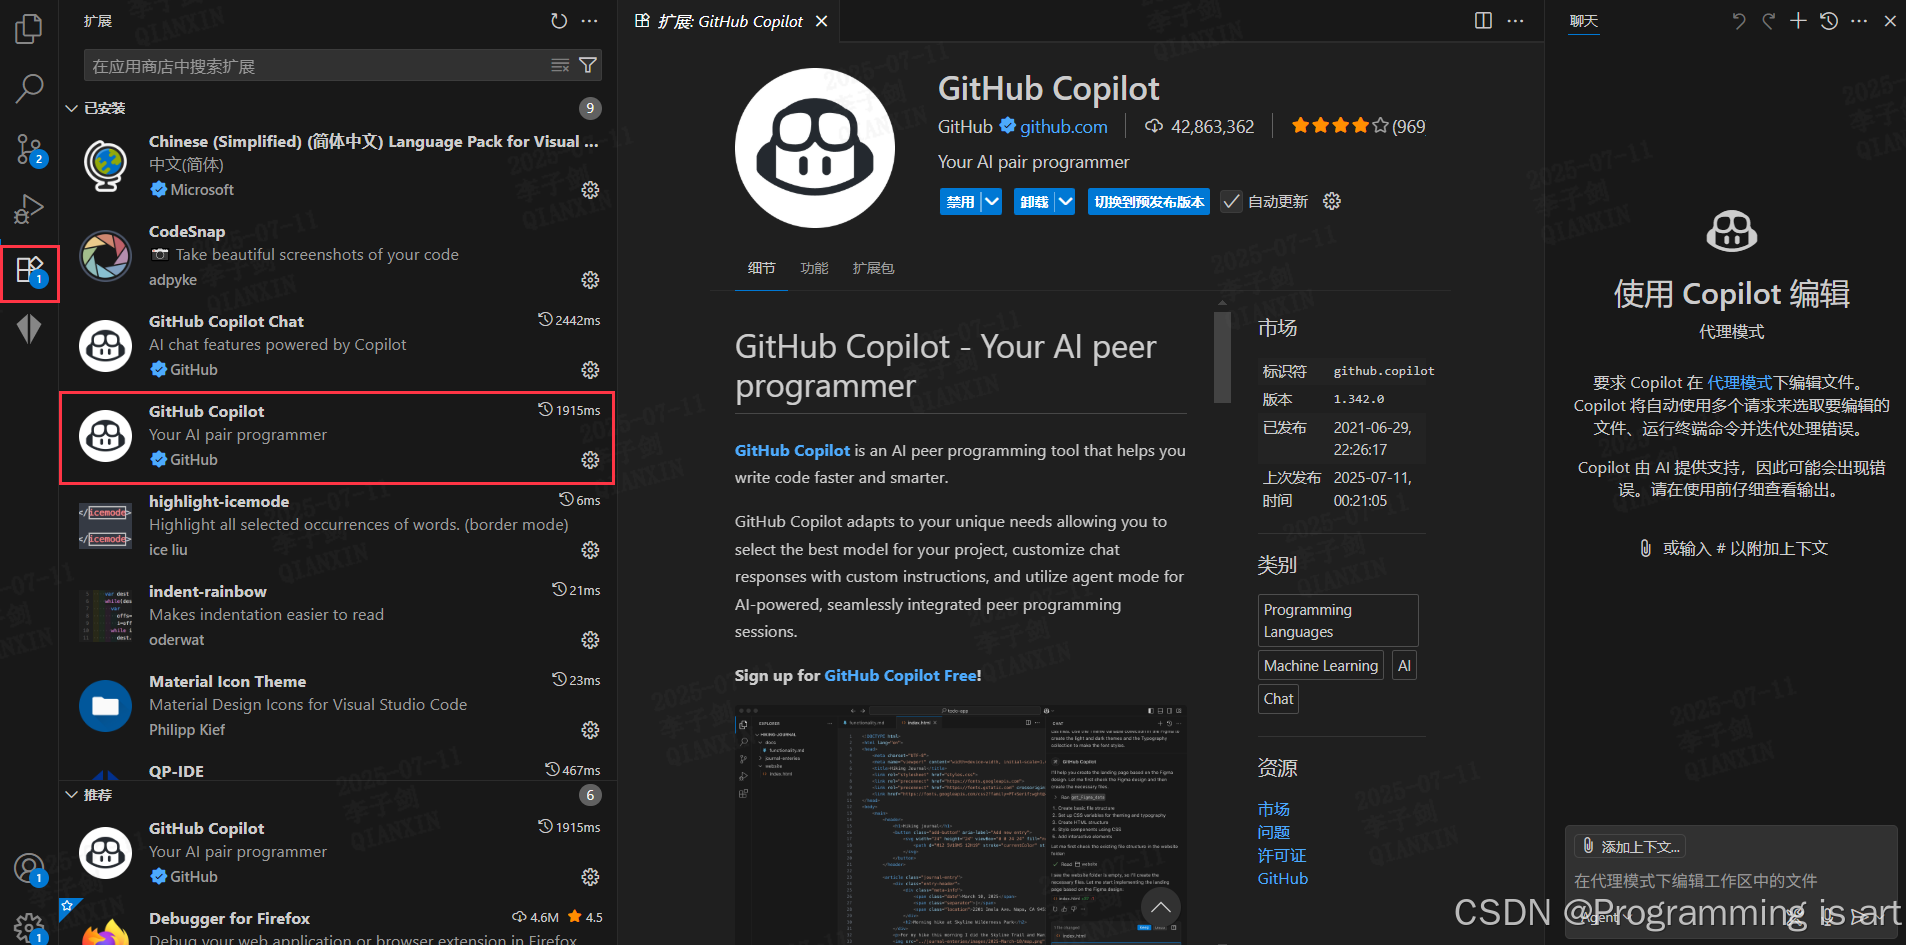
Task: Open settings gear for GitHub Copilot Chat
Action: point(590,370)
